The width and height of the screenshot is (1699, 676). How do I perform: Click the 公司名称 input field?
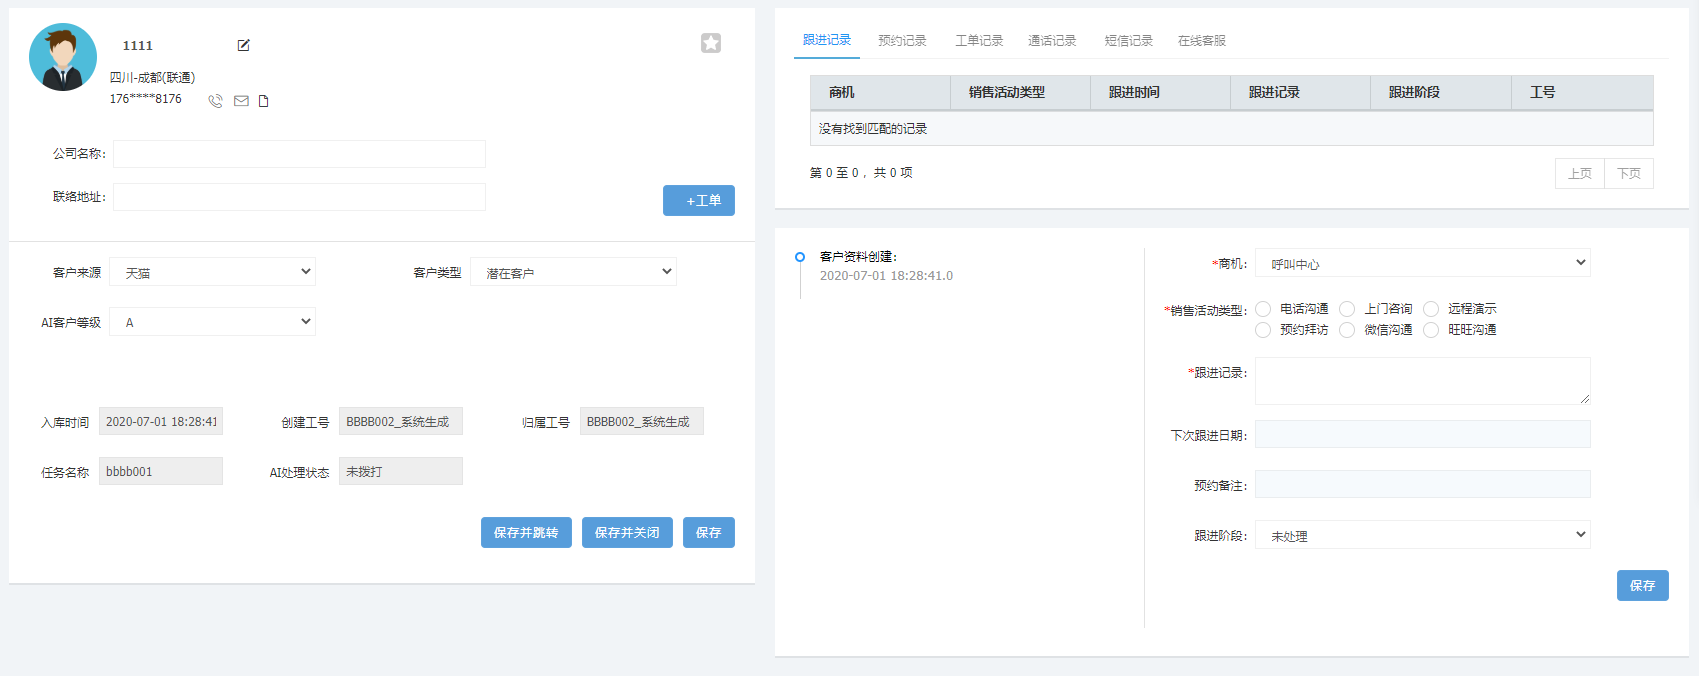[299, 154]
